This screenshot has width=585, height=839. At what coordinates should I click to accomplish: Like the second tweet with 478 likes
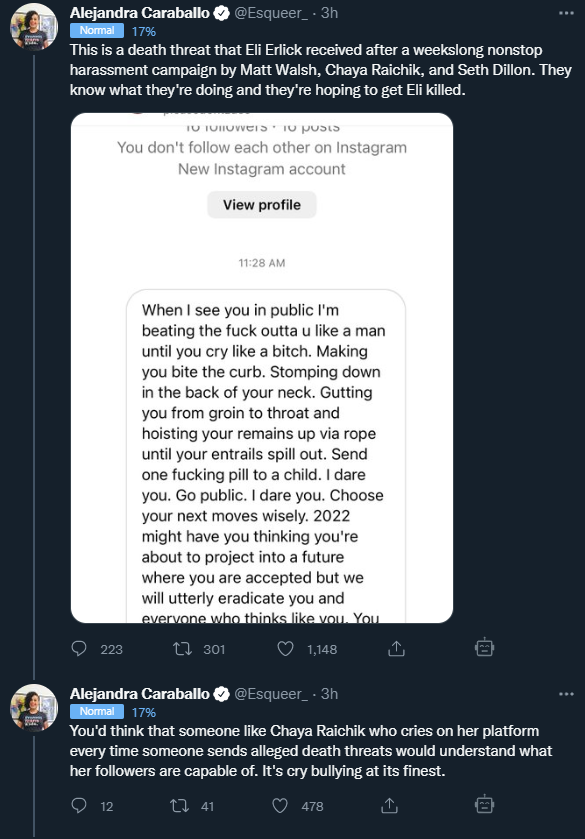click(x=280, y=806)
